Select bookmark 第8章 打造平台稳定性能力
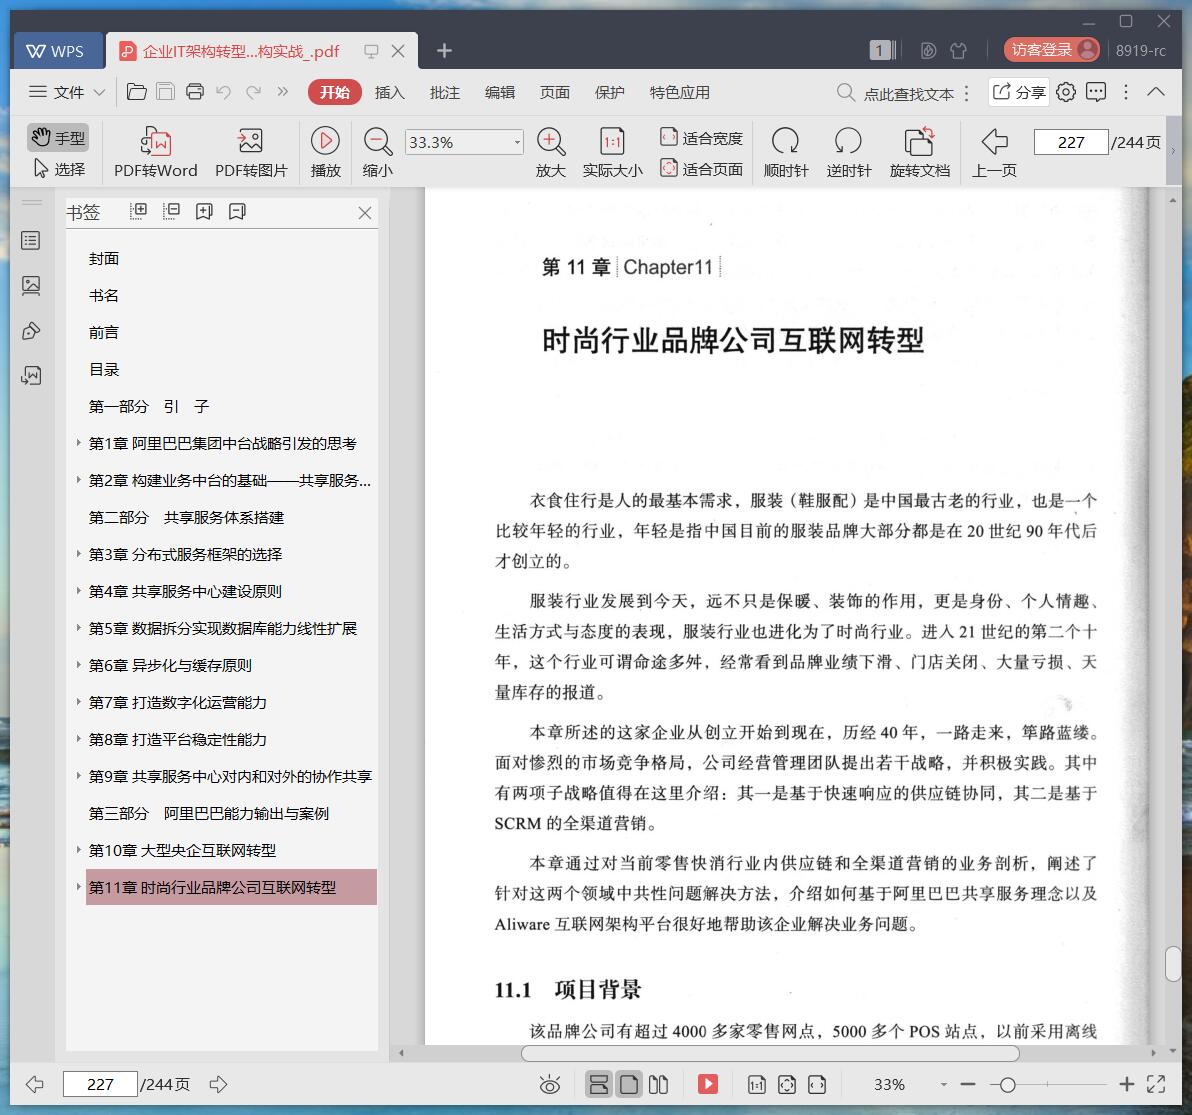1192x1115 pixels. 177,740
